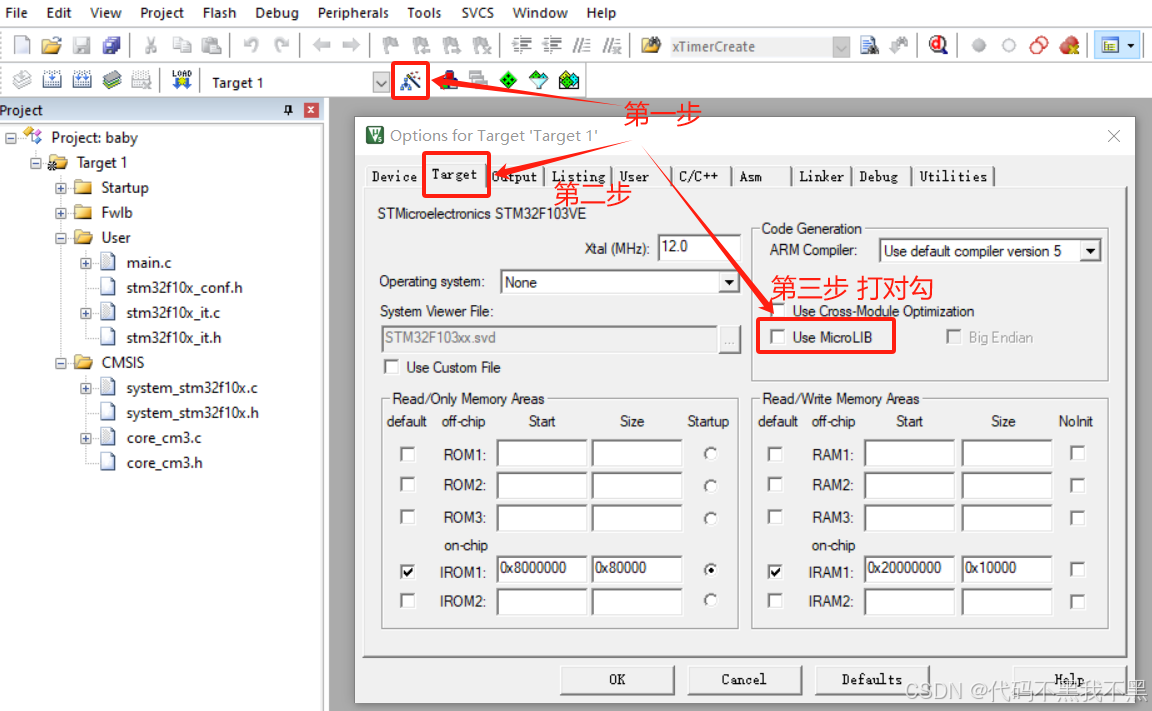
Task: Insert a bookmark with first bookmark icon
Action: [x=390, y=46]
